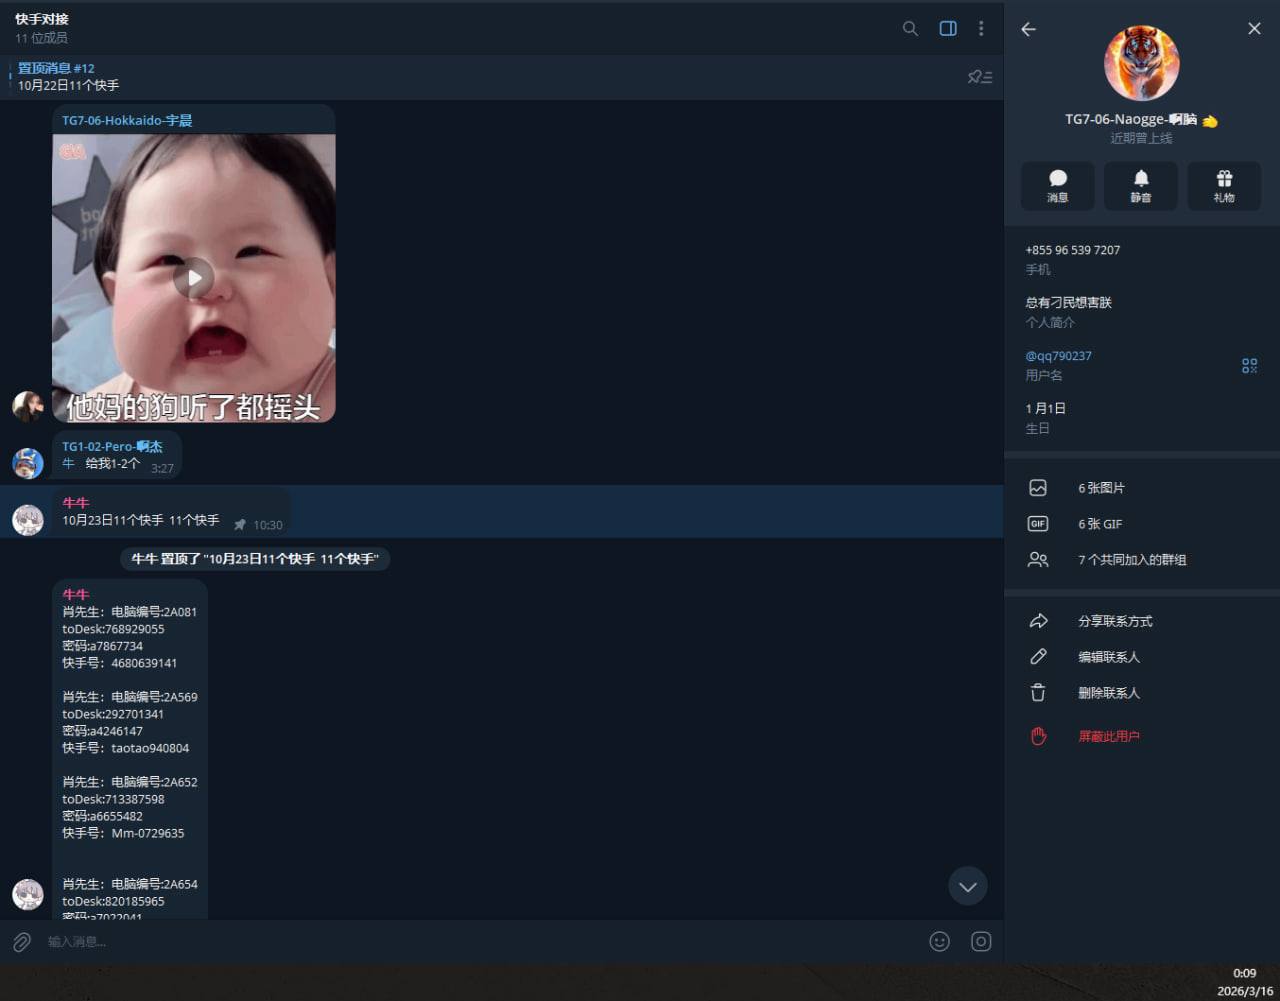Send a gift with the 礼物 button
The image size is (1280, 1001).
point(1224,186)
